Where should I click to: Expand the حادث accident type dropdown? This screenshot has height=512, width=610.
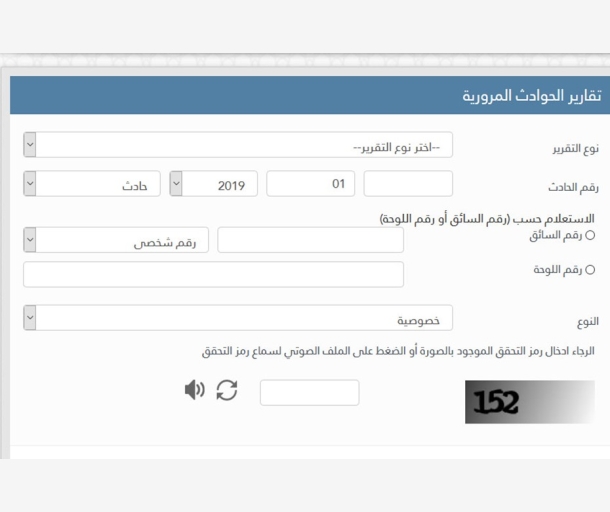click(92, 183)
